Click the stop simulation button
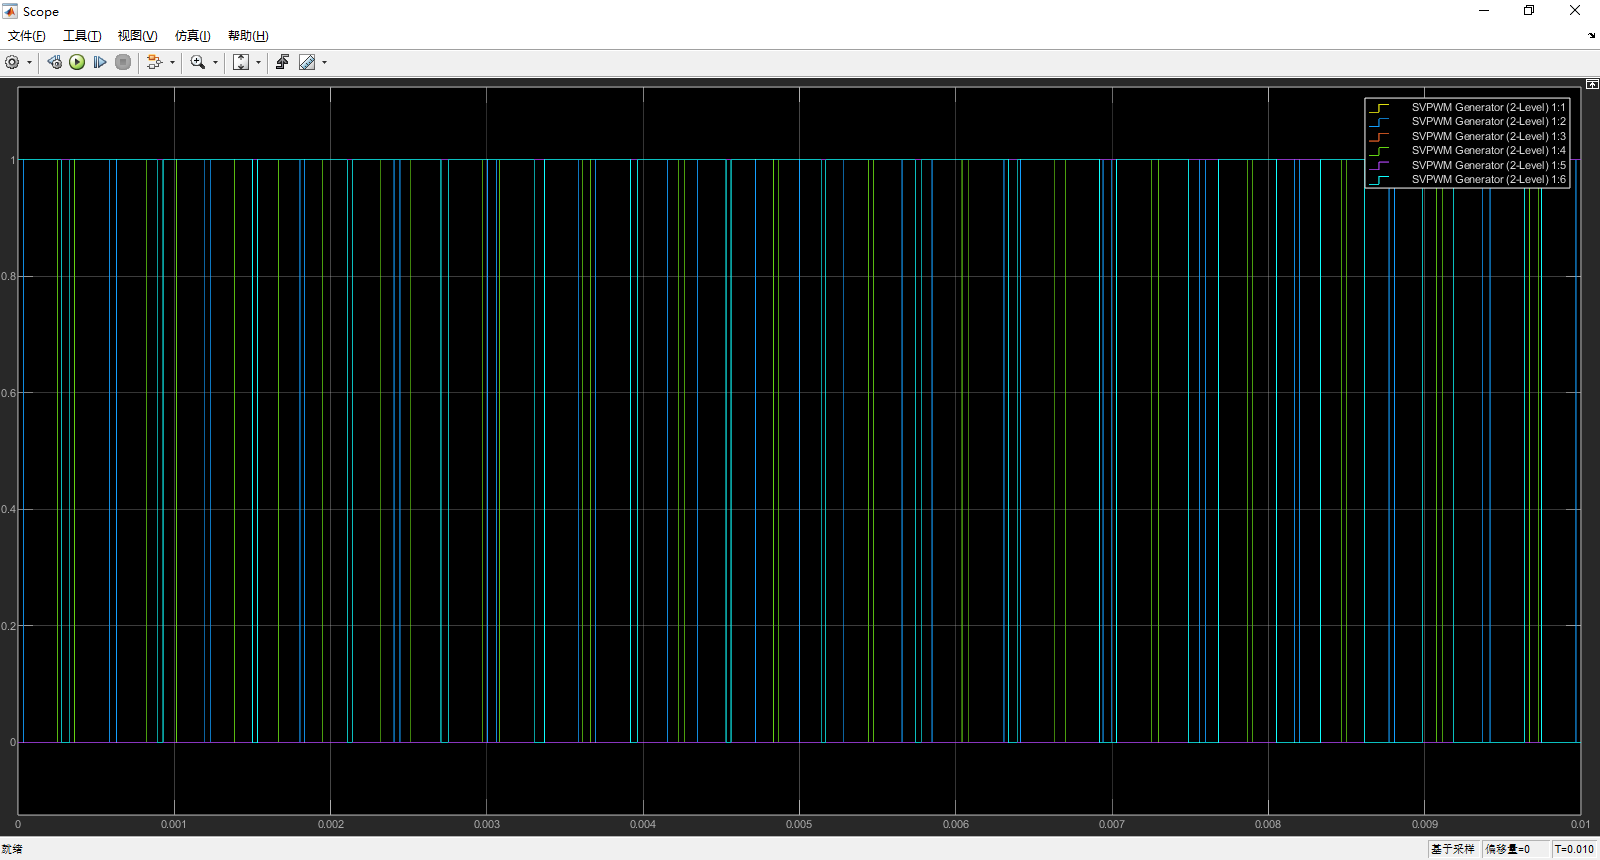The width and height of the screenshot is (1600, 860). pyautogui.click(x=123, y=62)
